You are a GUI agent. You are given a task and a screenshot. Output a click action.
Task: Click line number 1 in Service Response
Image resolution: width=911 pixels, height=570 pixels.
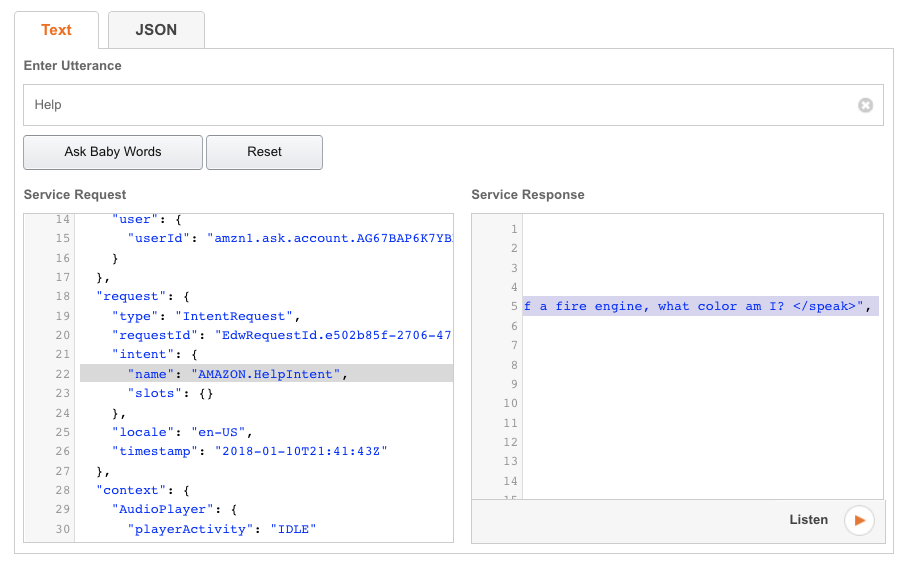(x=514, y=229)
